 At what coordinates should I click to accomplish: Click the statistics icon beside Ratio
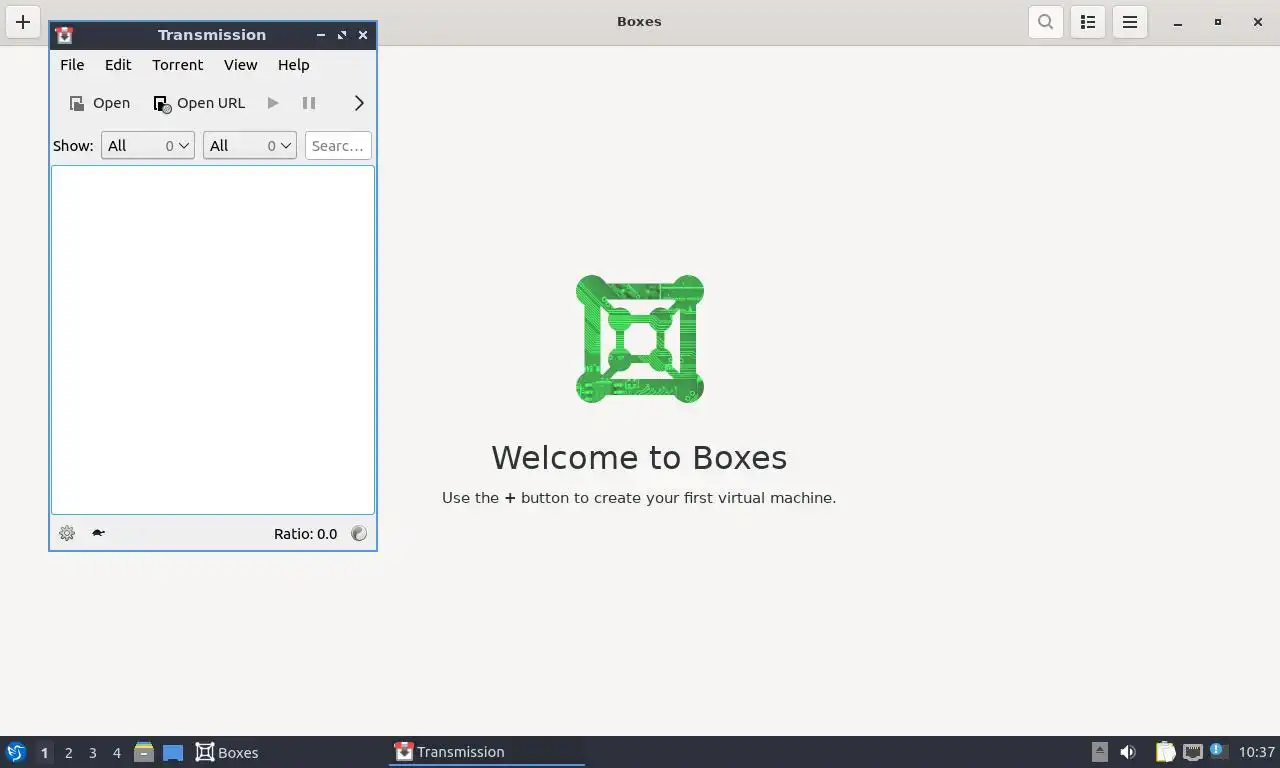[x=359, y=534]
